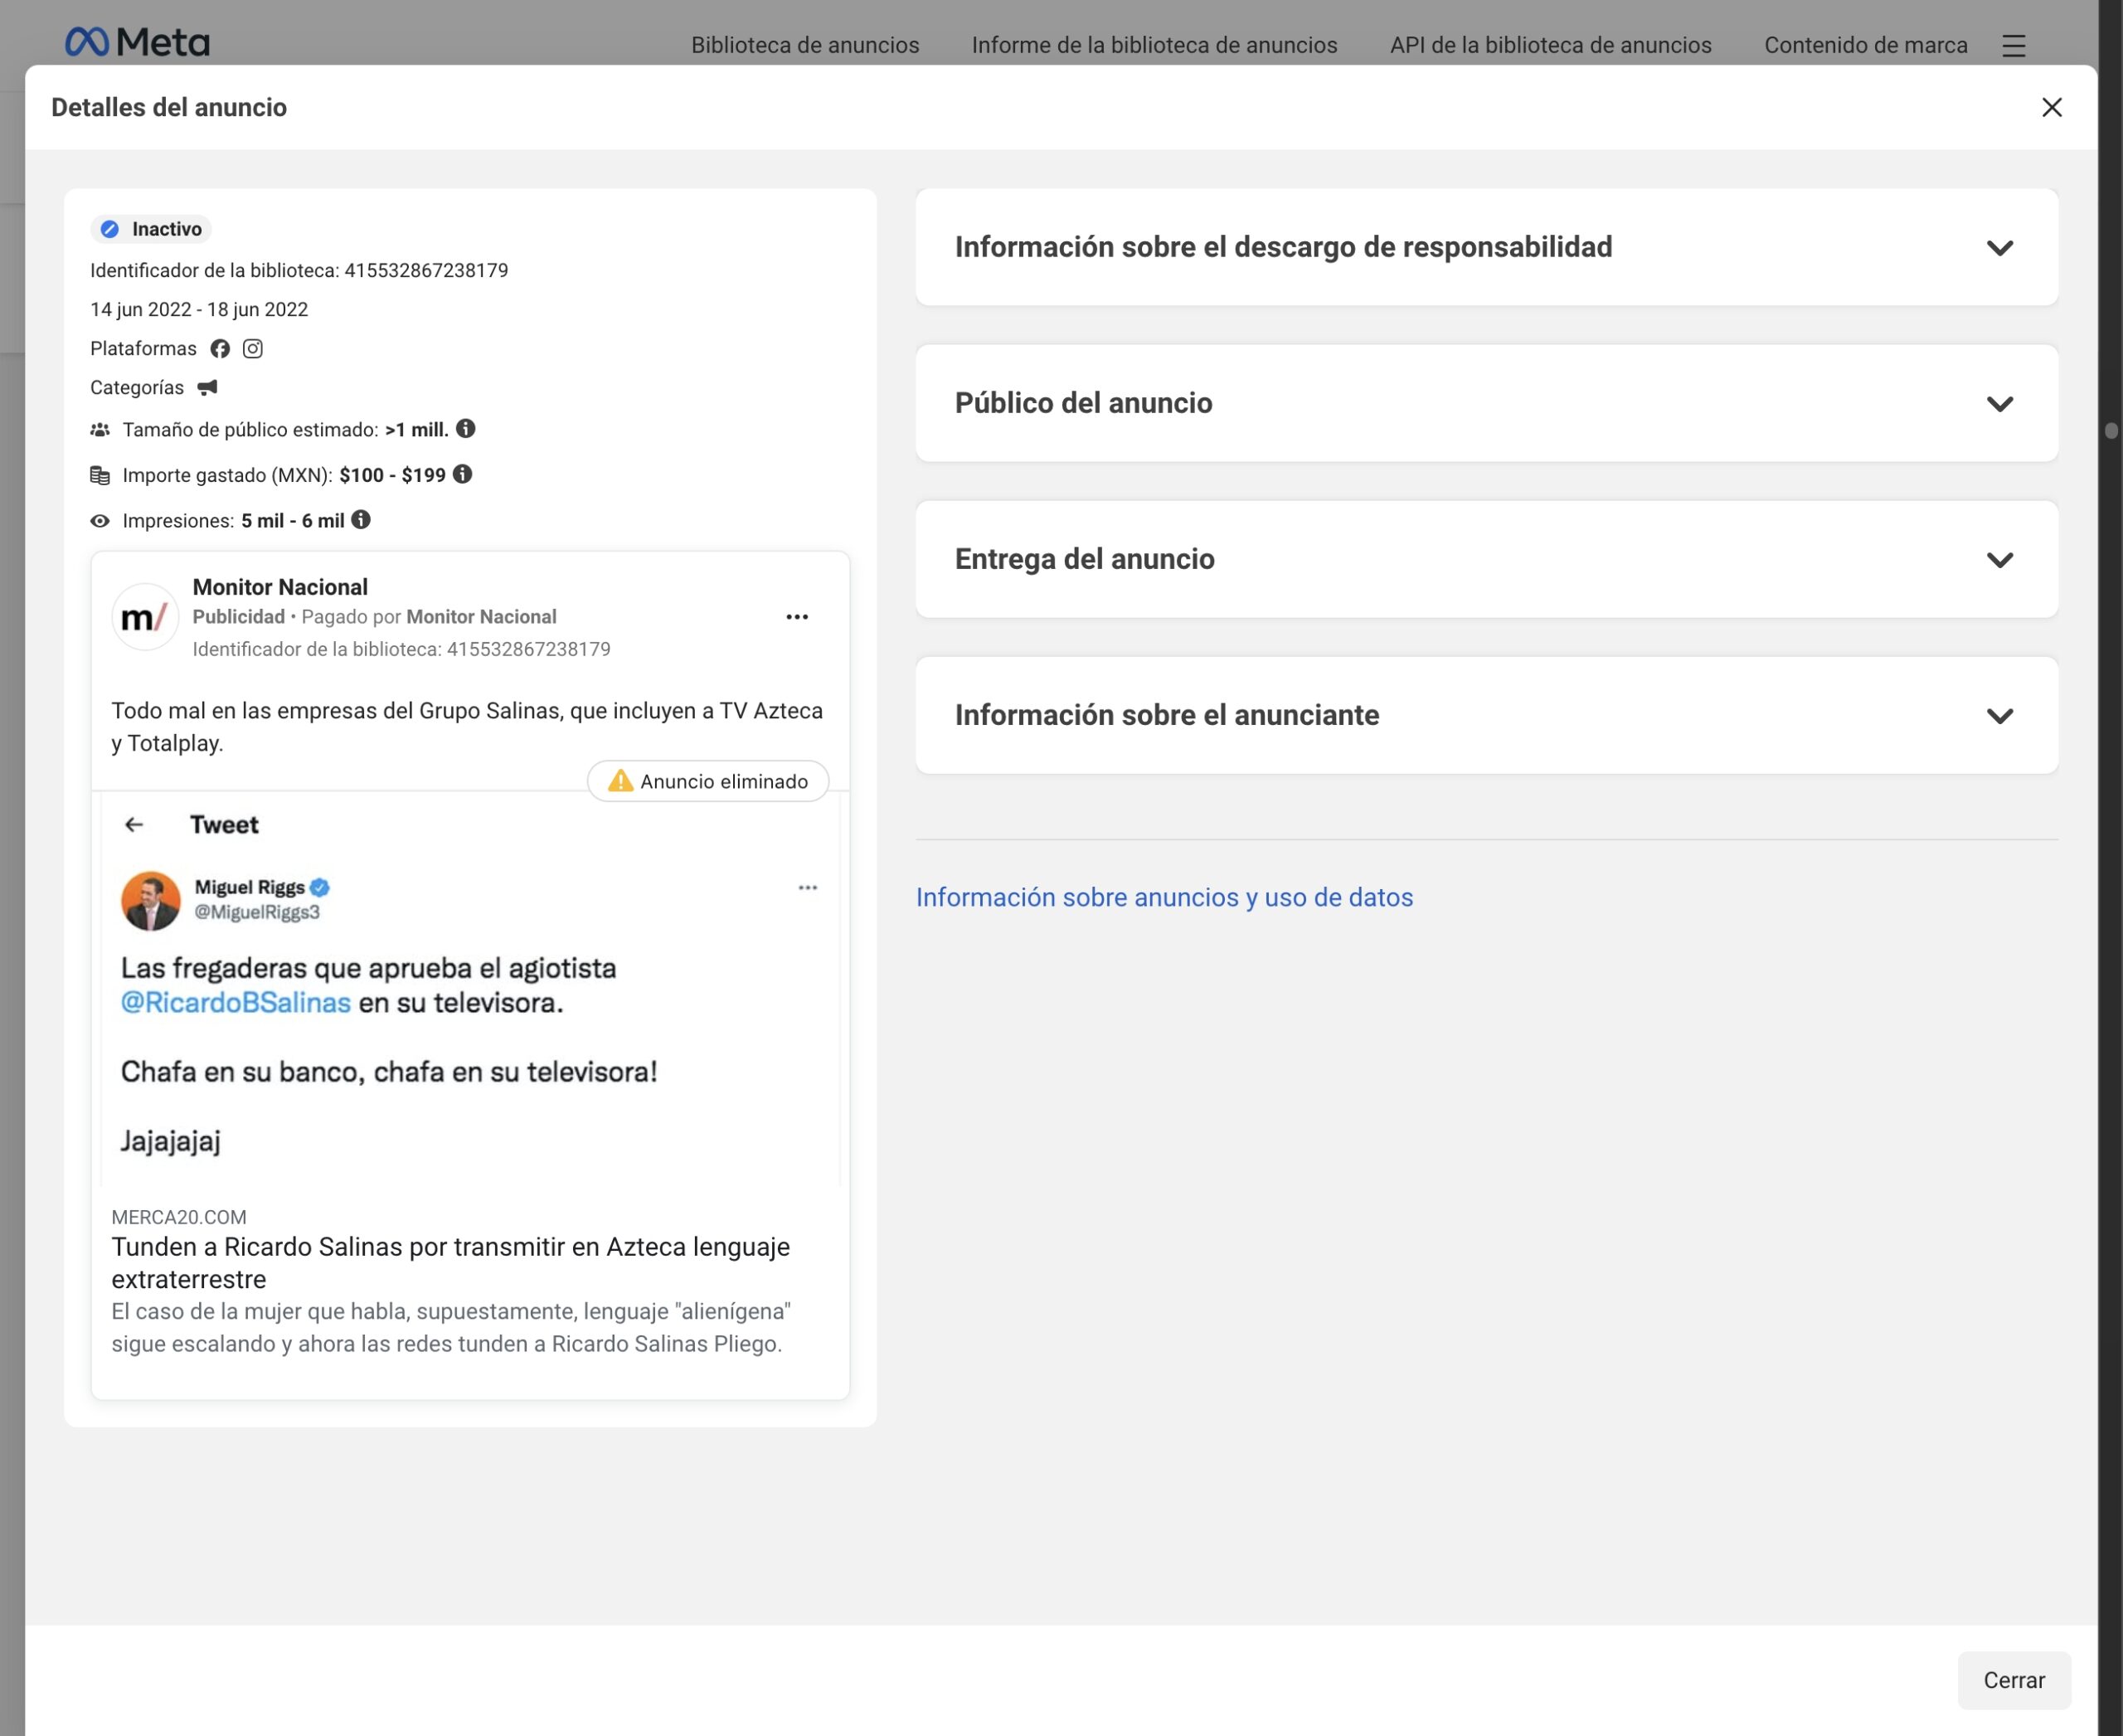The width and height of the screenshot is (2123, 1736).
Task: Click the Instagram platform icon
Action: point(253,349)
